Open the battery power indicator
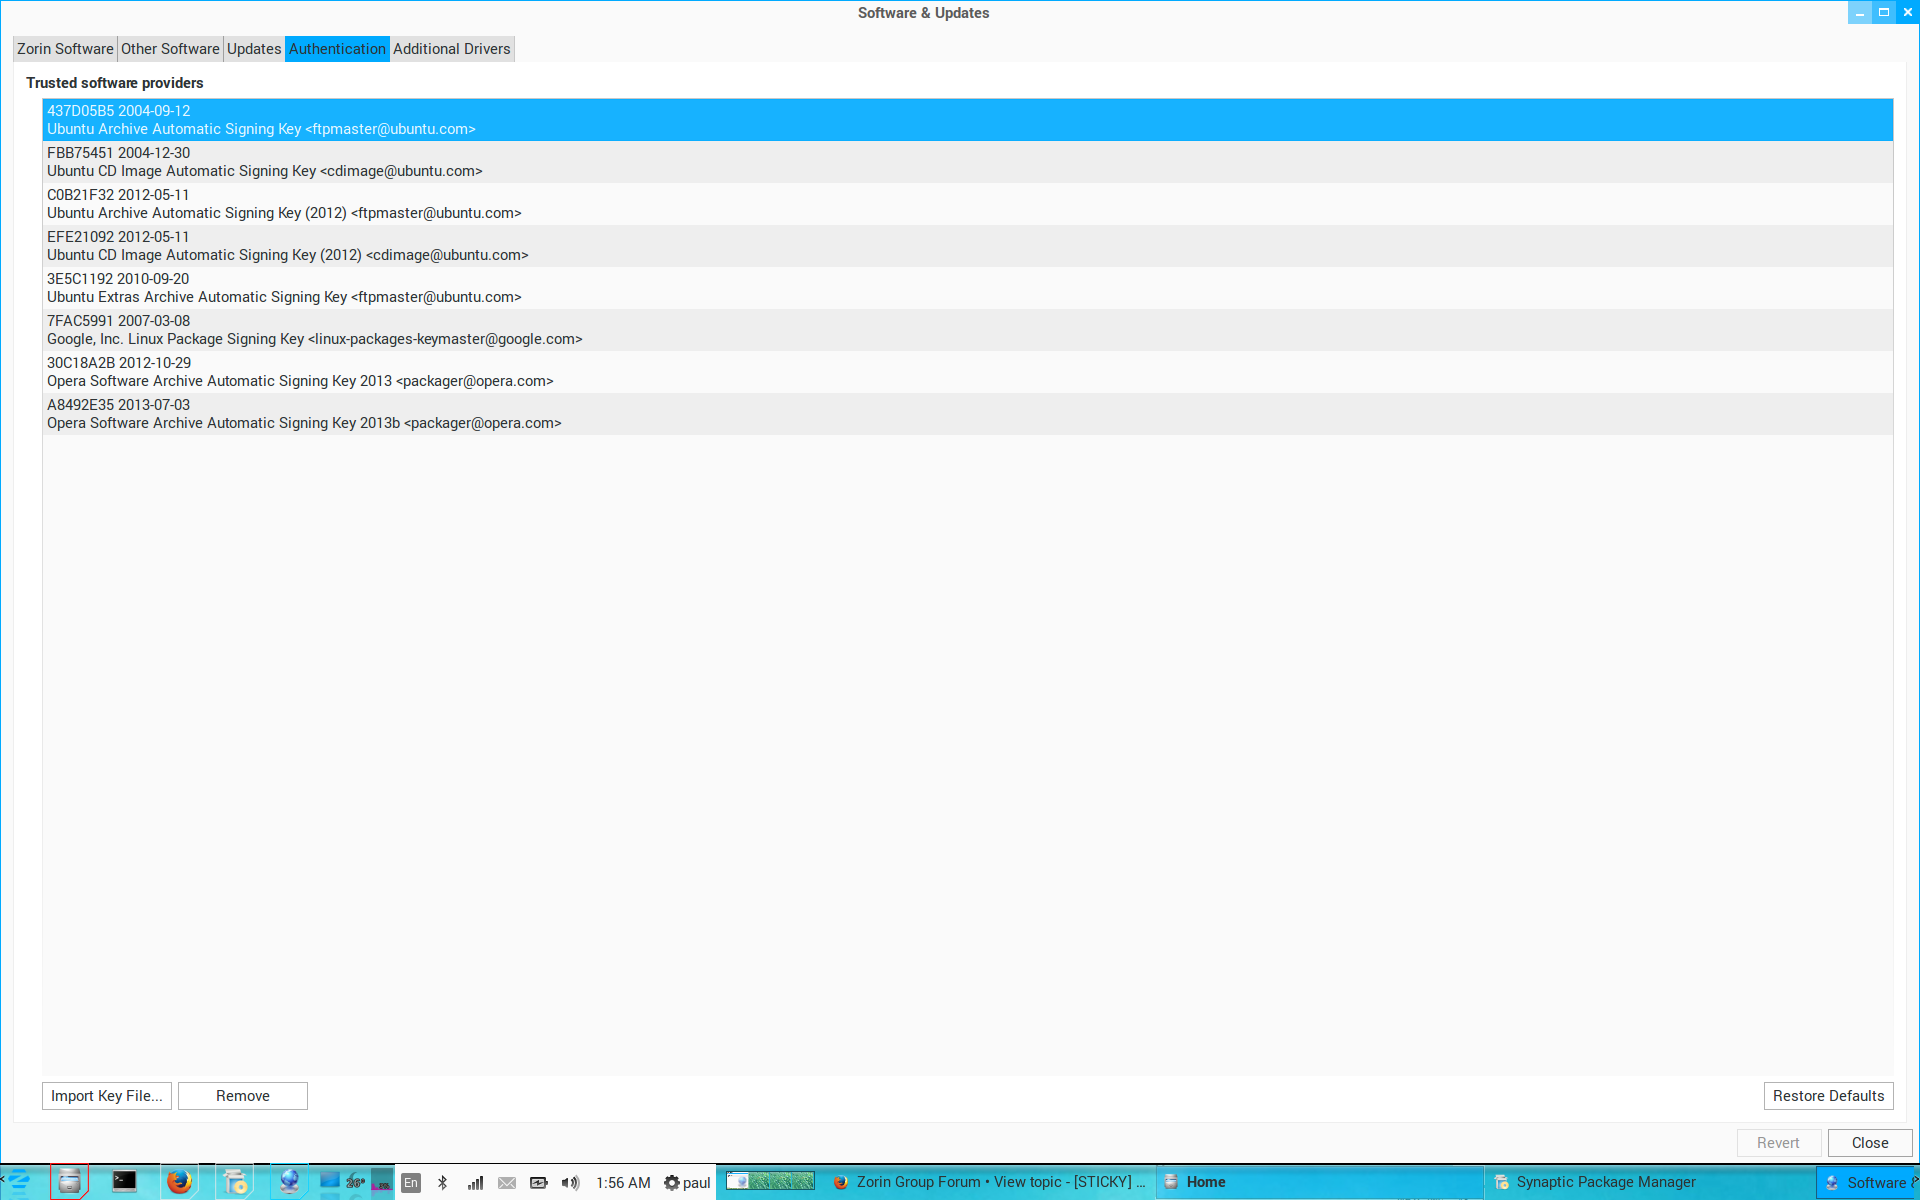Screen dimensions: 1920x1200 539,1182
